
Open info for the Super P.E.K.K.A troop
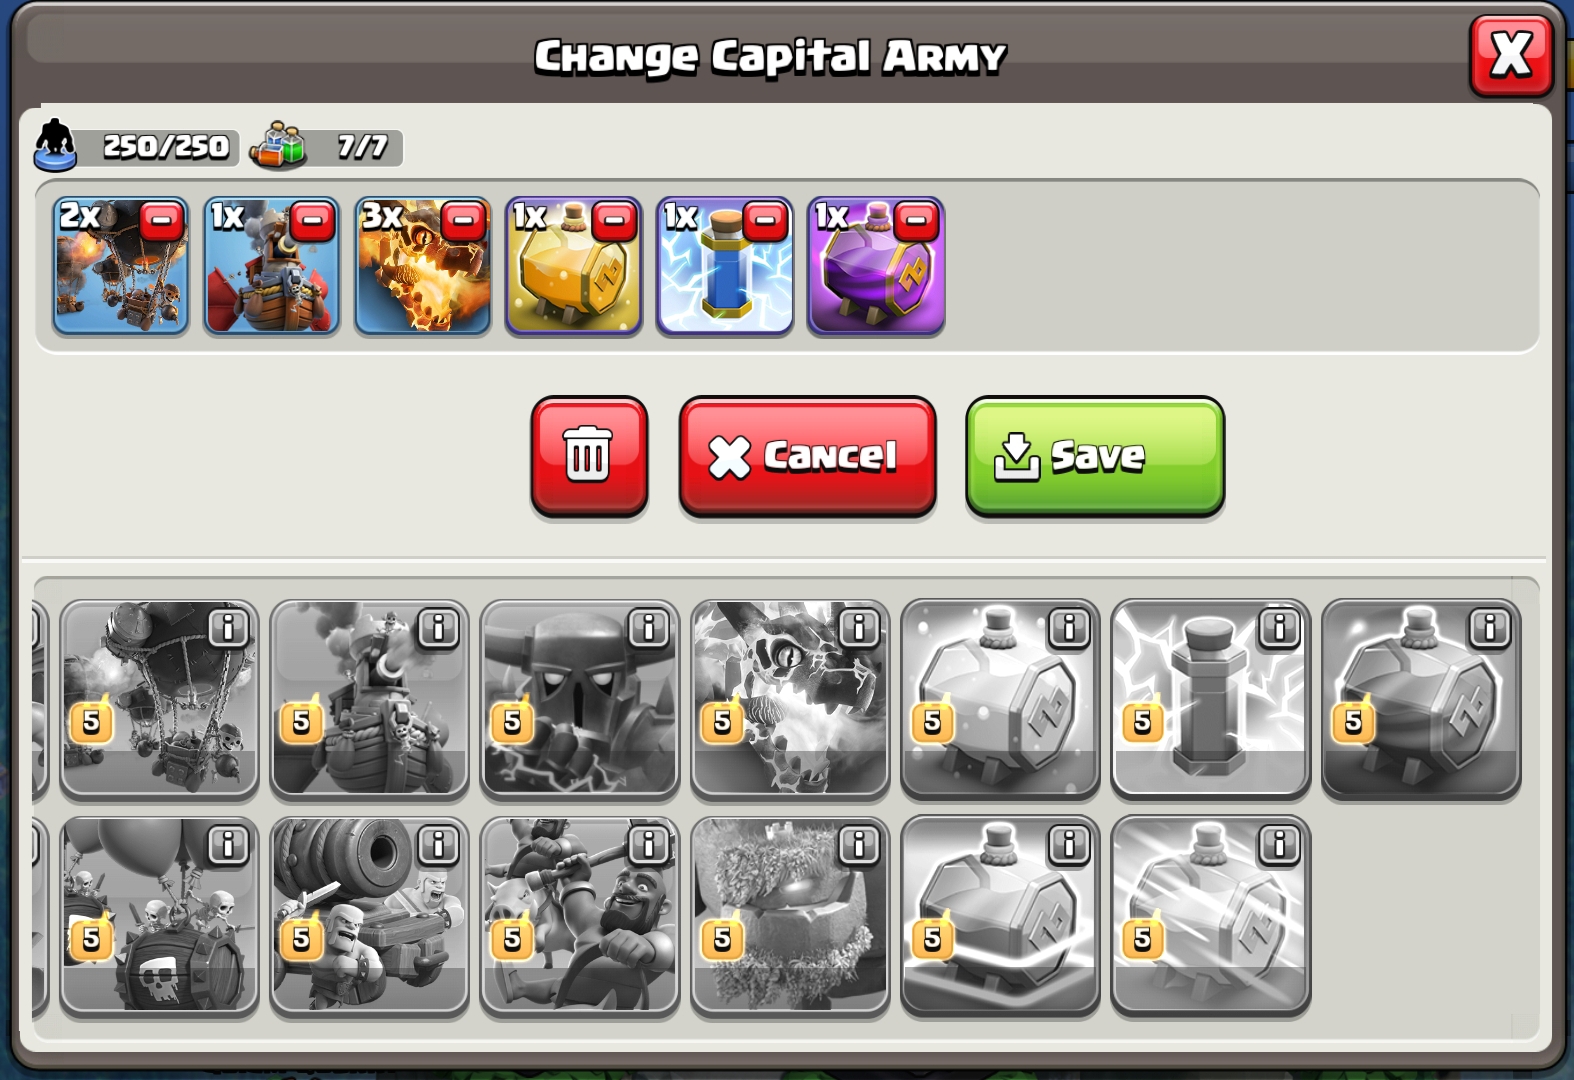[x=648, y=628]
